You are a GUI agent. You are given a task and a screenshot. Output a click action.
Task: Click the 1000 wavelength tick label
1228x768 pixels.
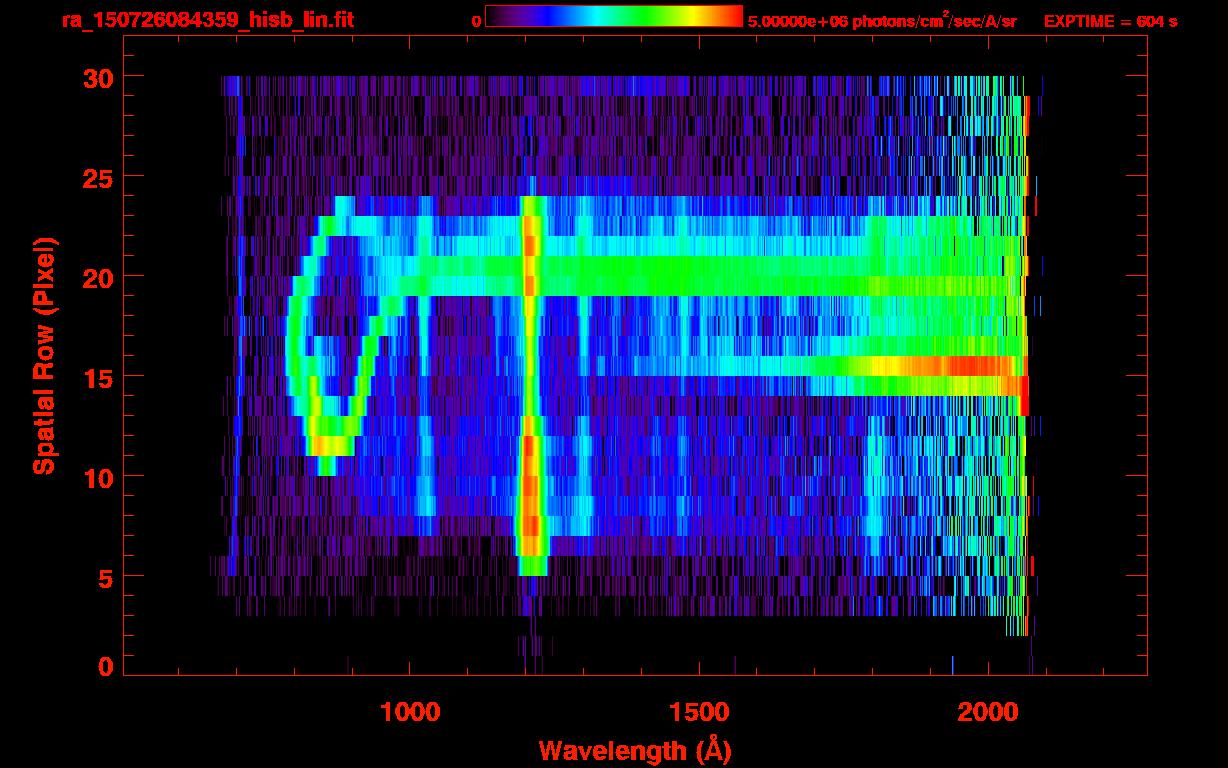(410, 711)
